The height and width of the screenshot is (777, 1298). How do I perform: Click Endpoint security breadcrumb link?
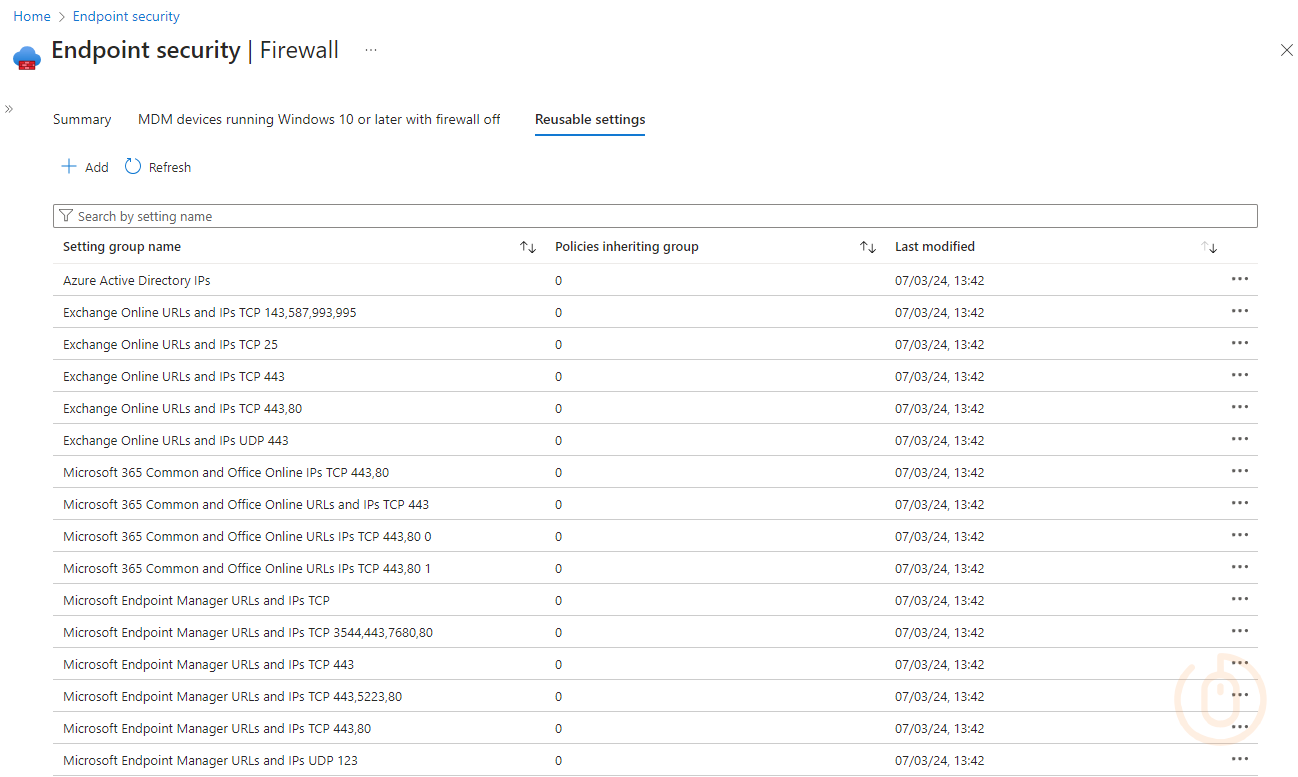point(126,16)
